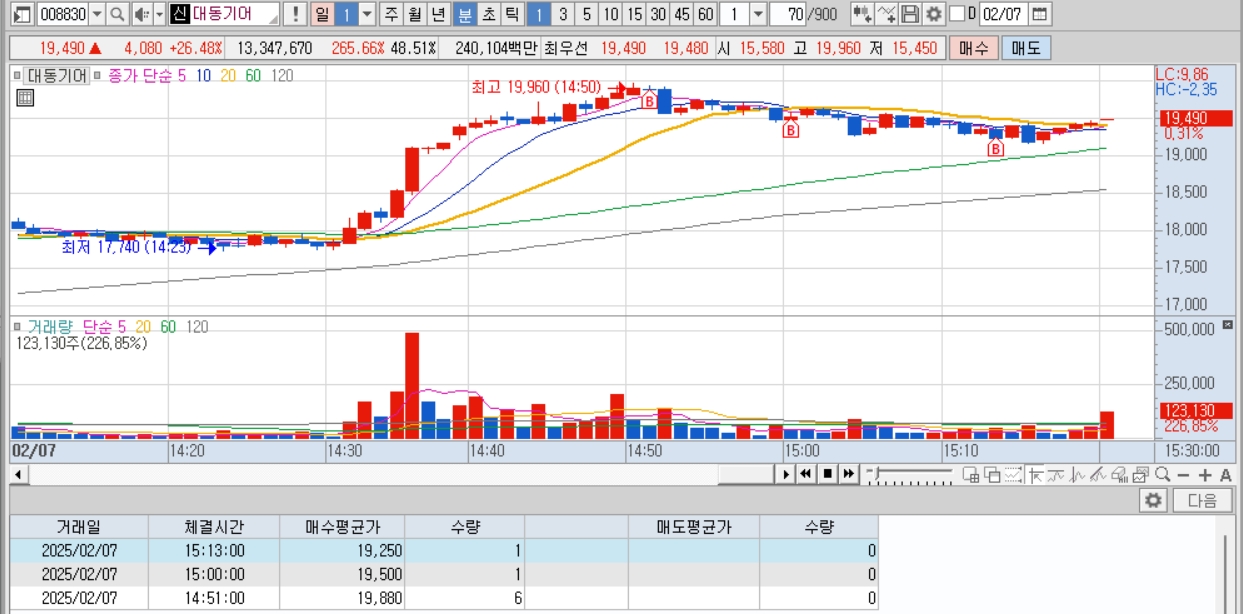This screenshot has height=614, width=1243.
Task: Click the 02/07 date input field
Action: [1002, 14]
